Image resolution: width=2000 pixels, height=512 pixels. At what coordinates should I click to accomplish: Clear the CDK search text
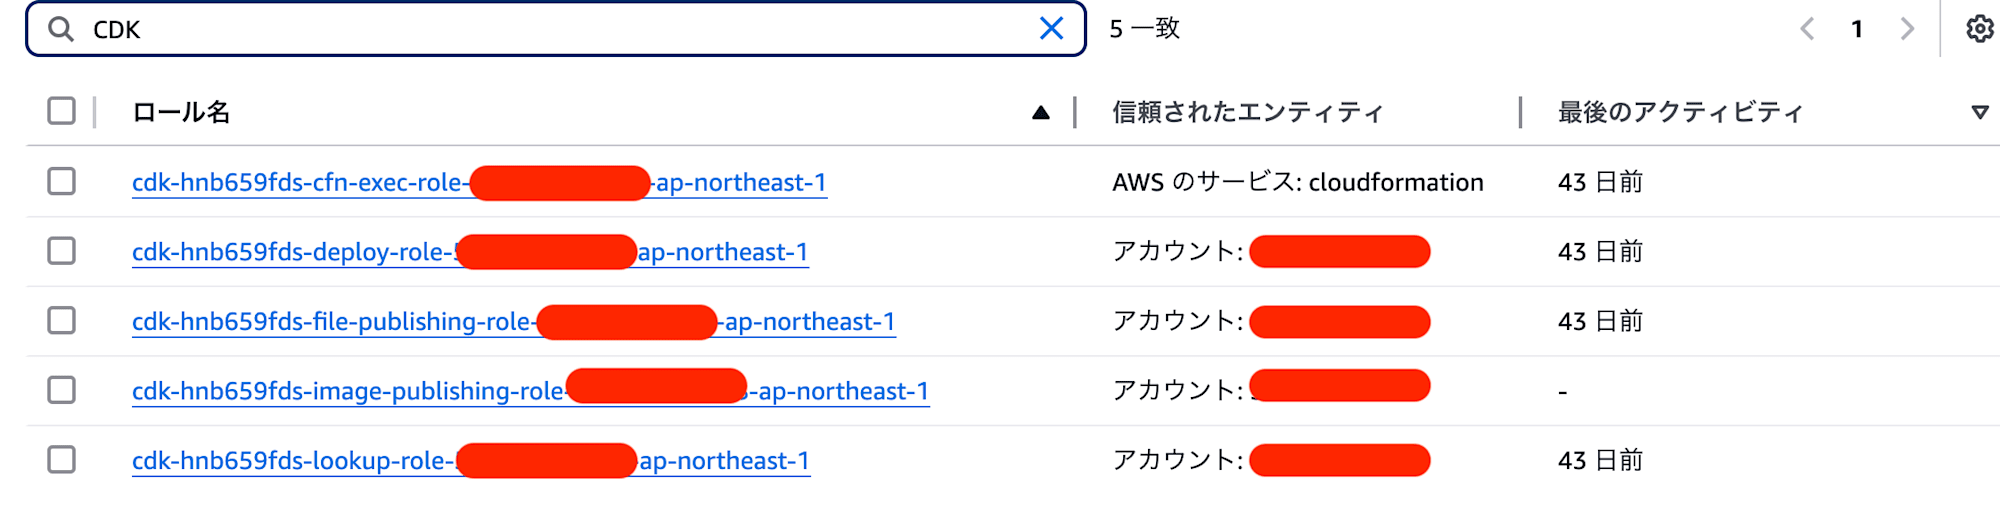(x=1051, y=29)
